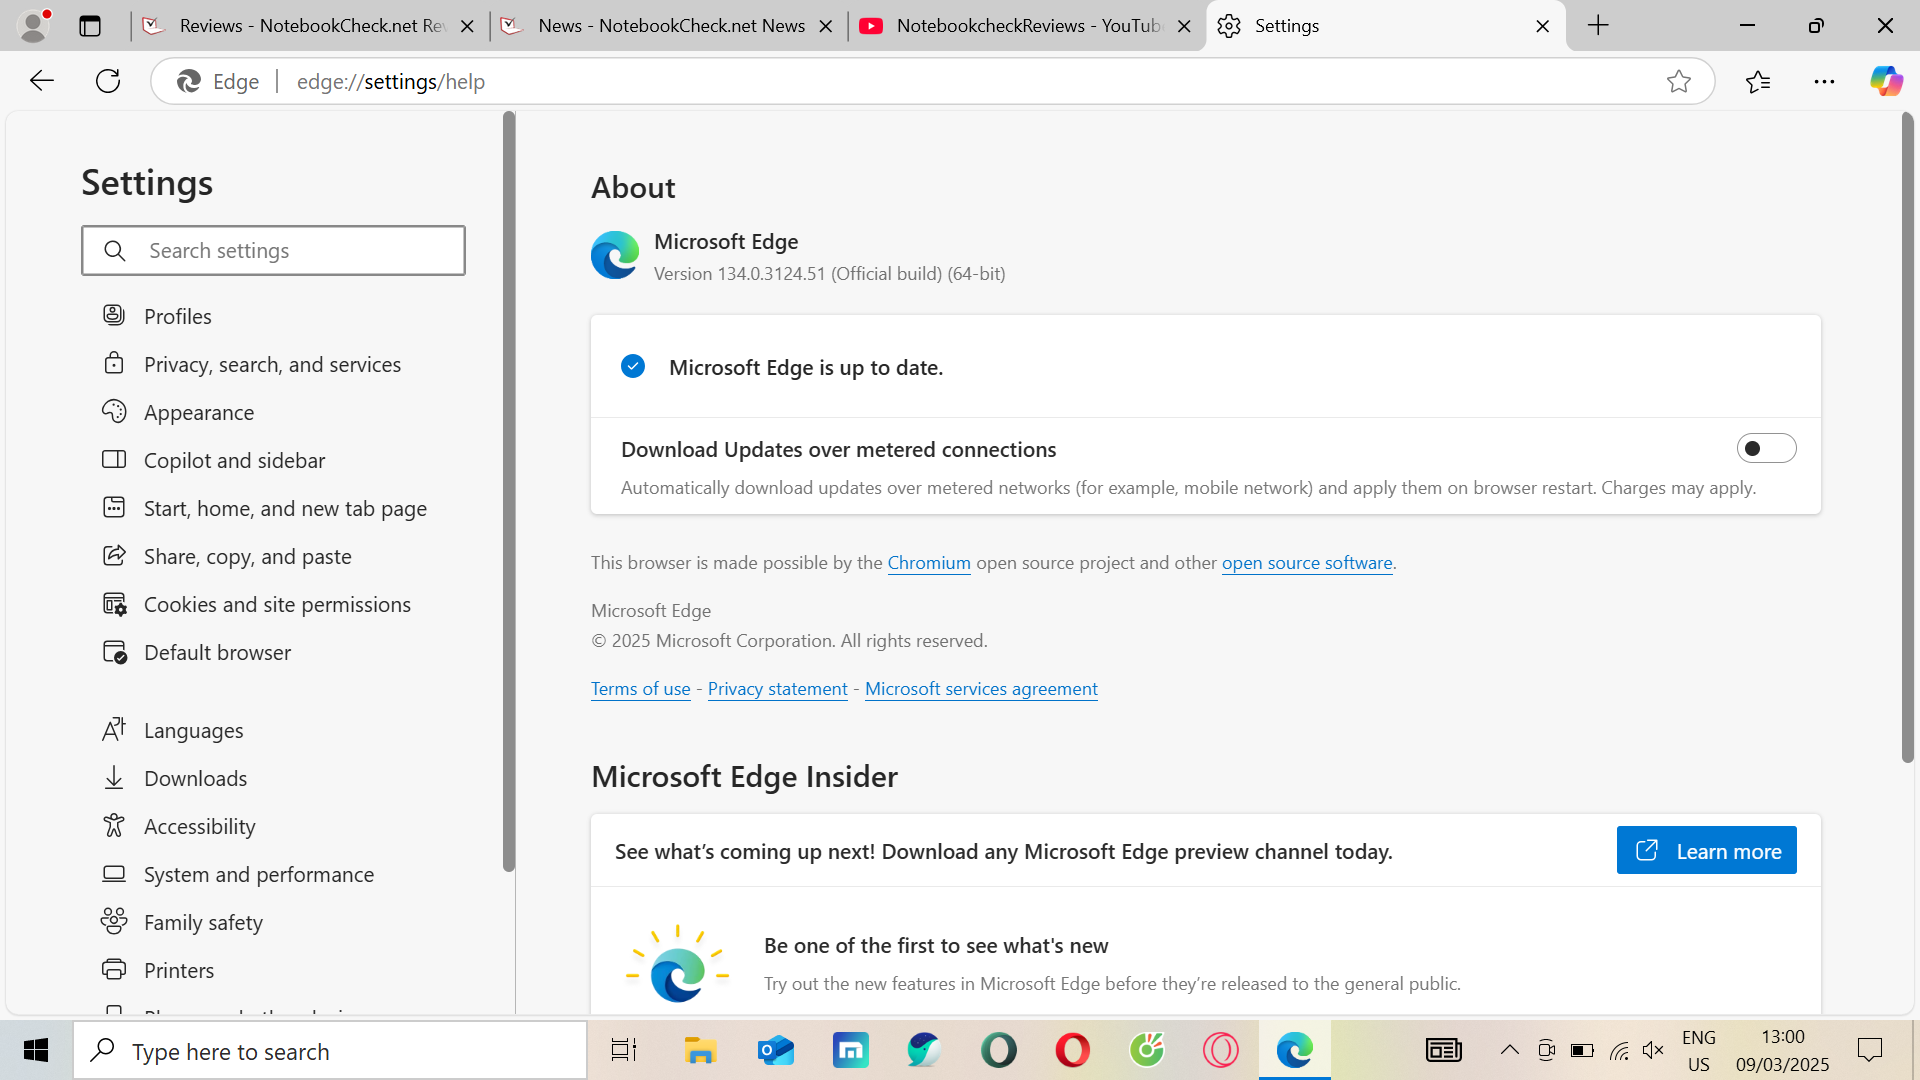Show hidden system tray icons
Image resolution: width=1920 pixels, height=1080 pixels.
coord(1510,1050)
